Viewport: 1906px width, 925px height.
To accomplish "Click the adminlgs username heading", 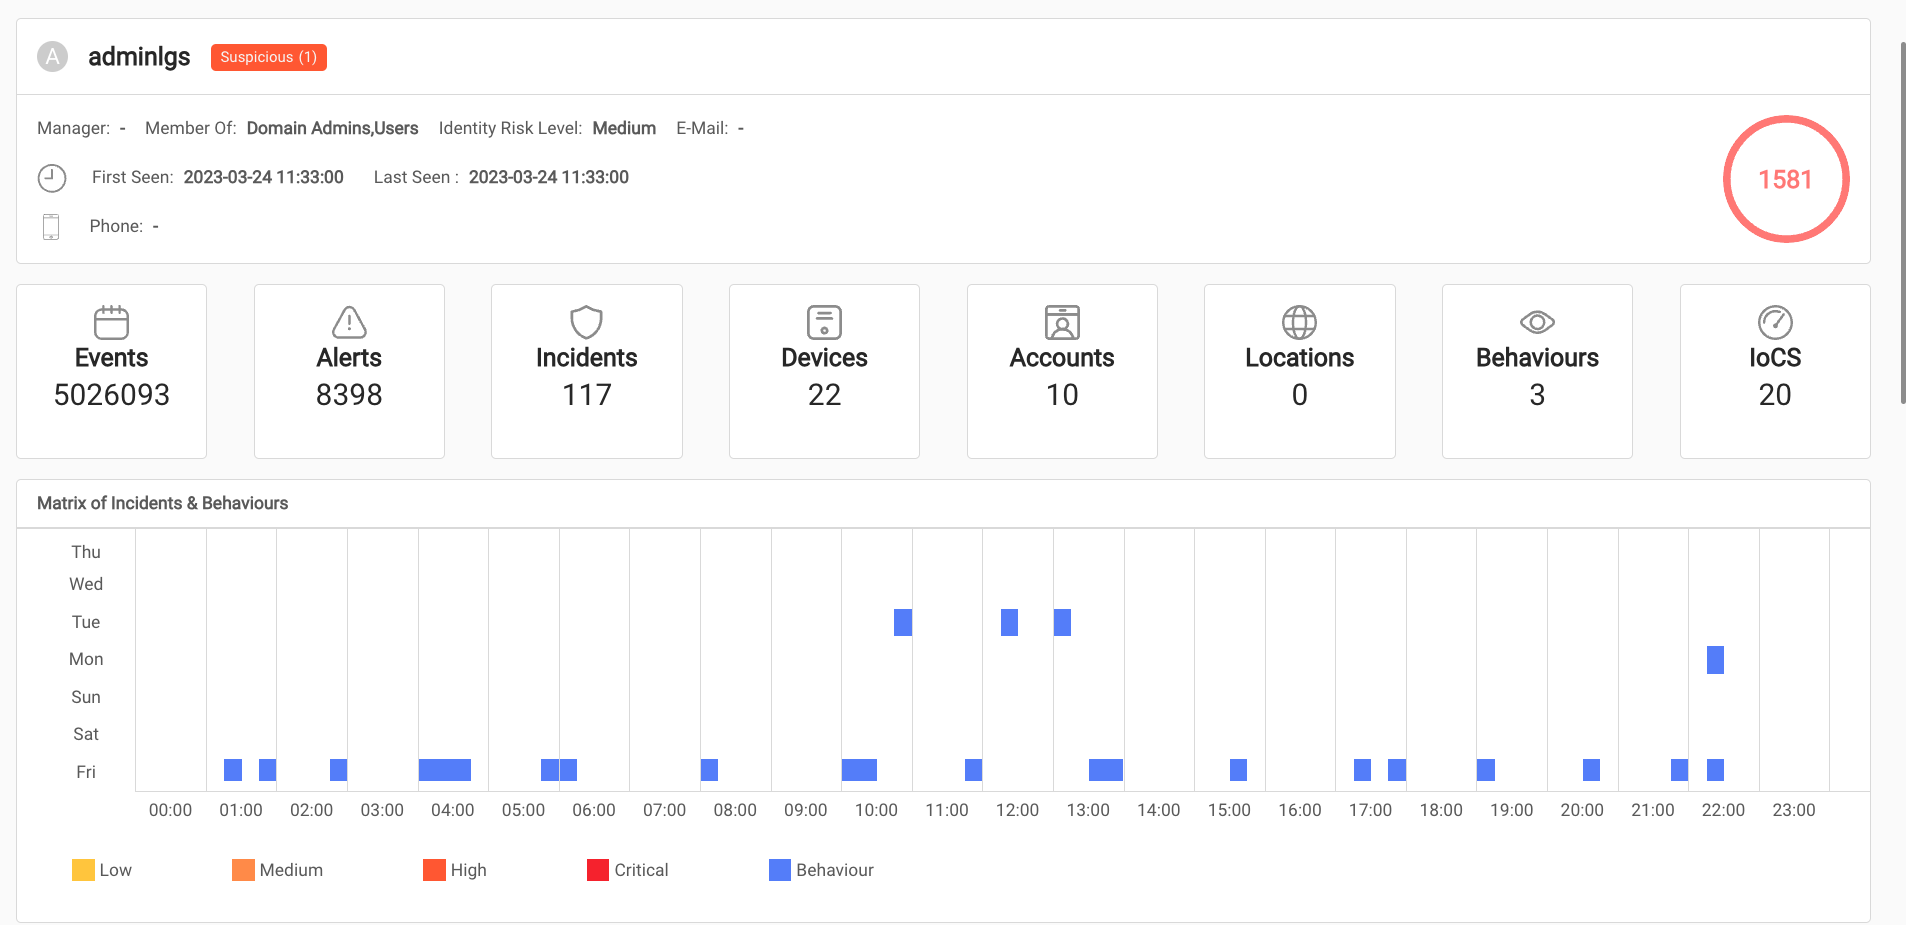I will (139, 57).
